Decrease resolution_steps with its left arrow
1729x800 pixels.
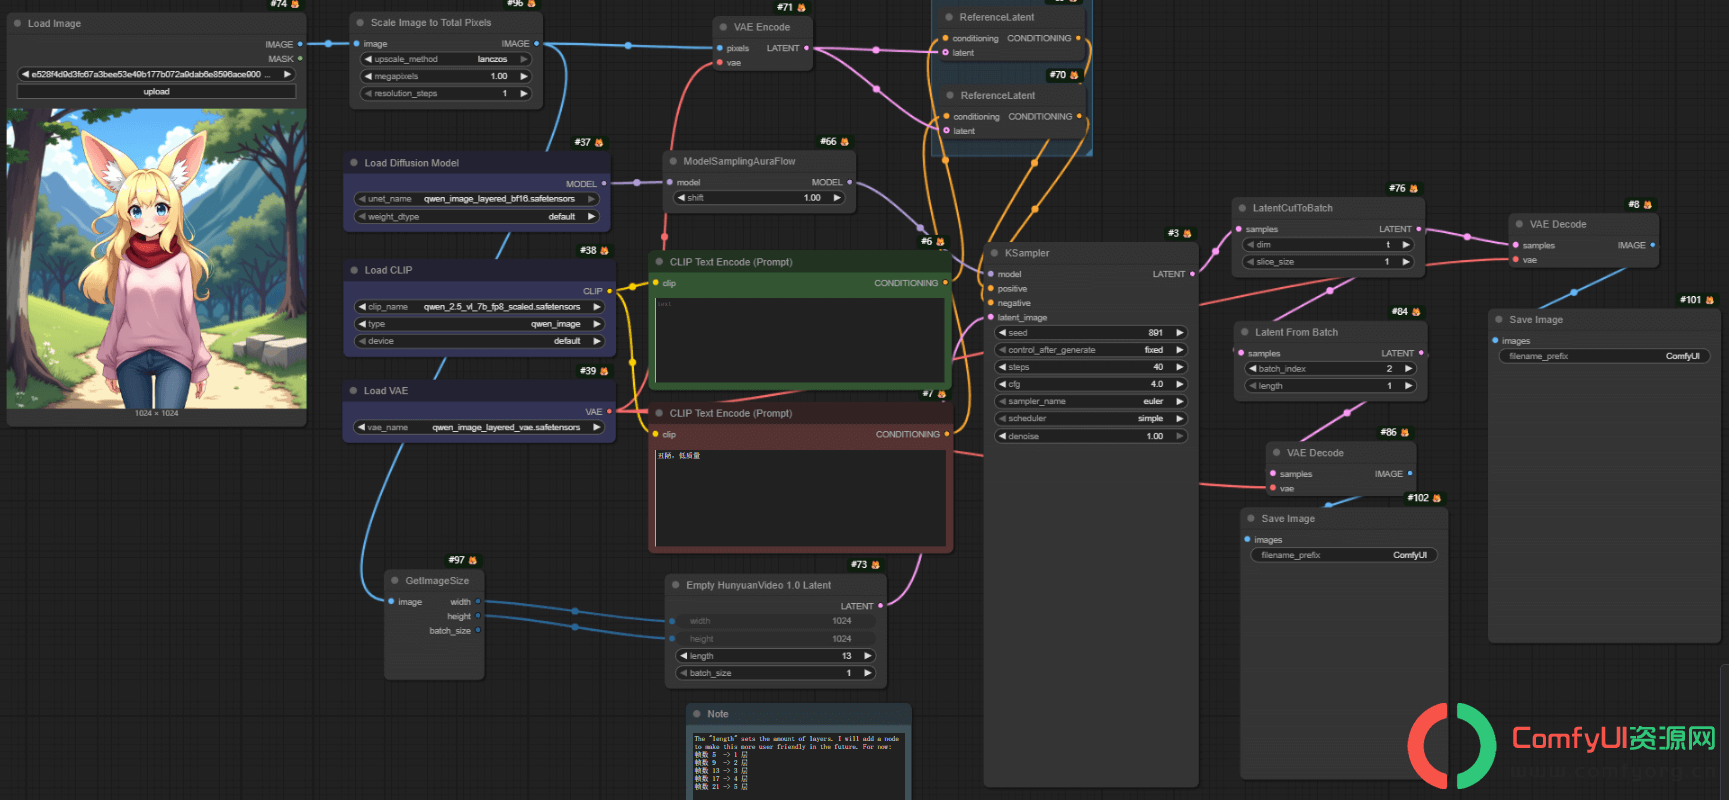[368, 93]
